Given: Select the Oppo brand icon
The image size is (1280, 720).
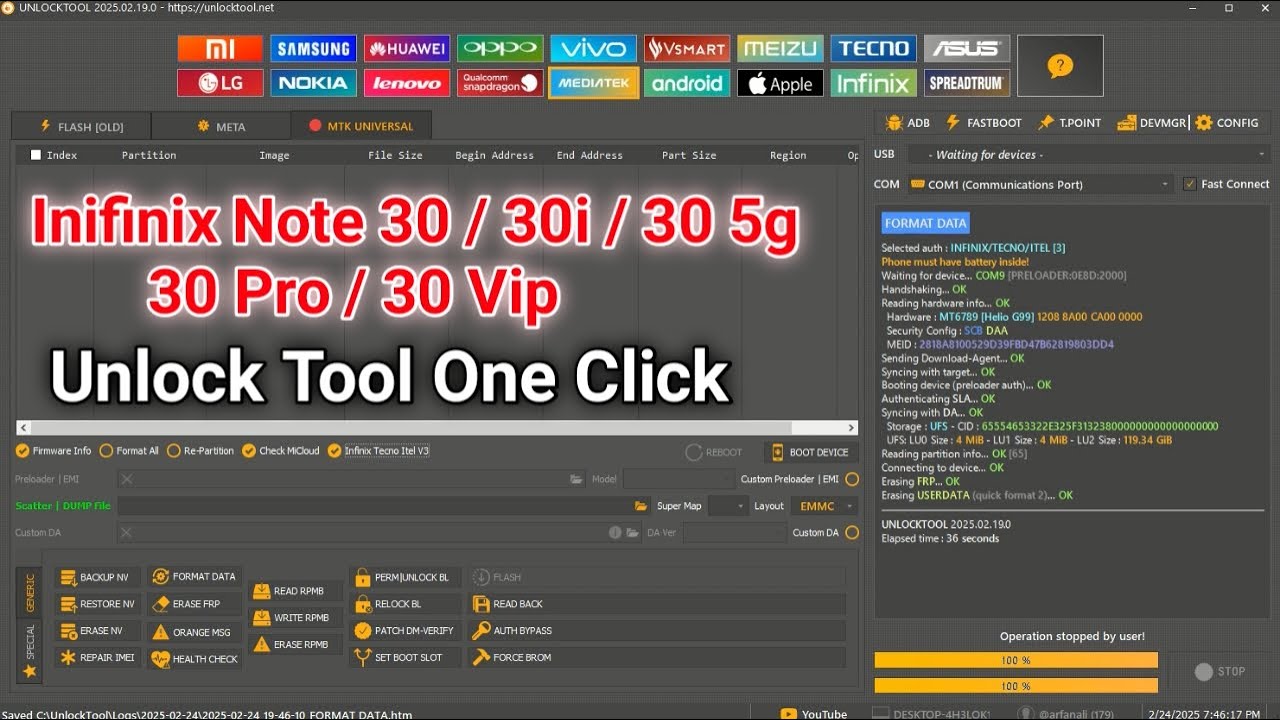Looking at the screenshot, I should pyautogui.click(x=500, y=48).
